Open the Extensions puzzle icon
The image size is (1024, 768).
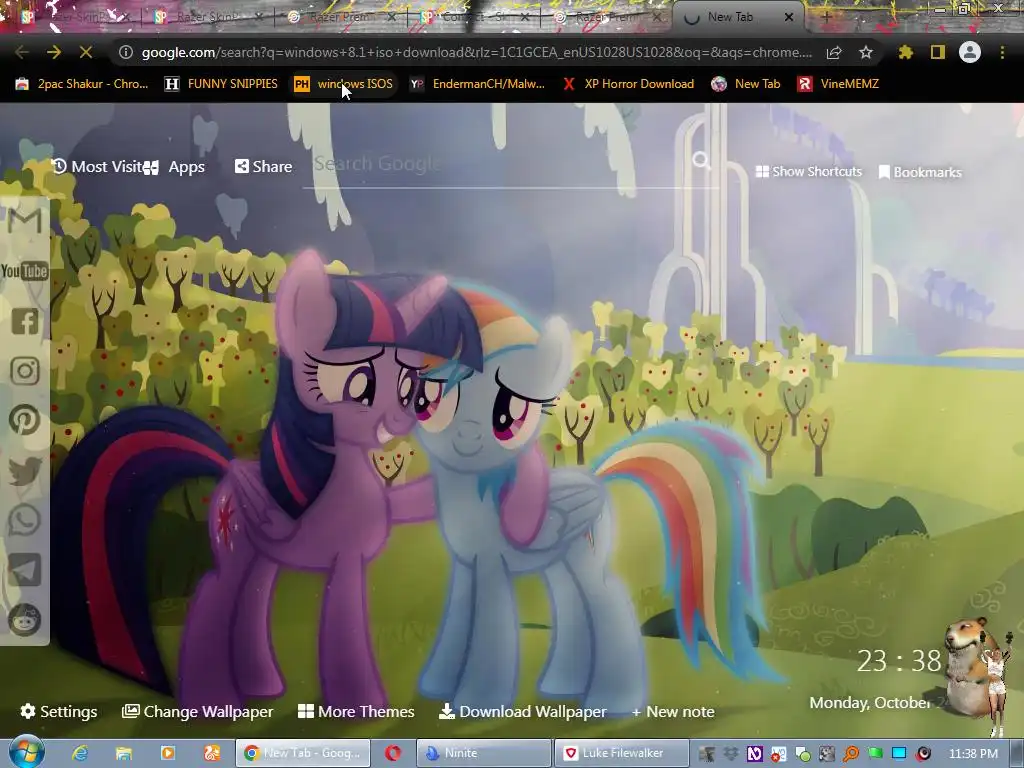(905, 52)
